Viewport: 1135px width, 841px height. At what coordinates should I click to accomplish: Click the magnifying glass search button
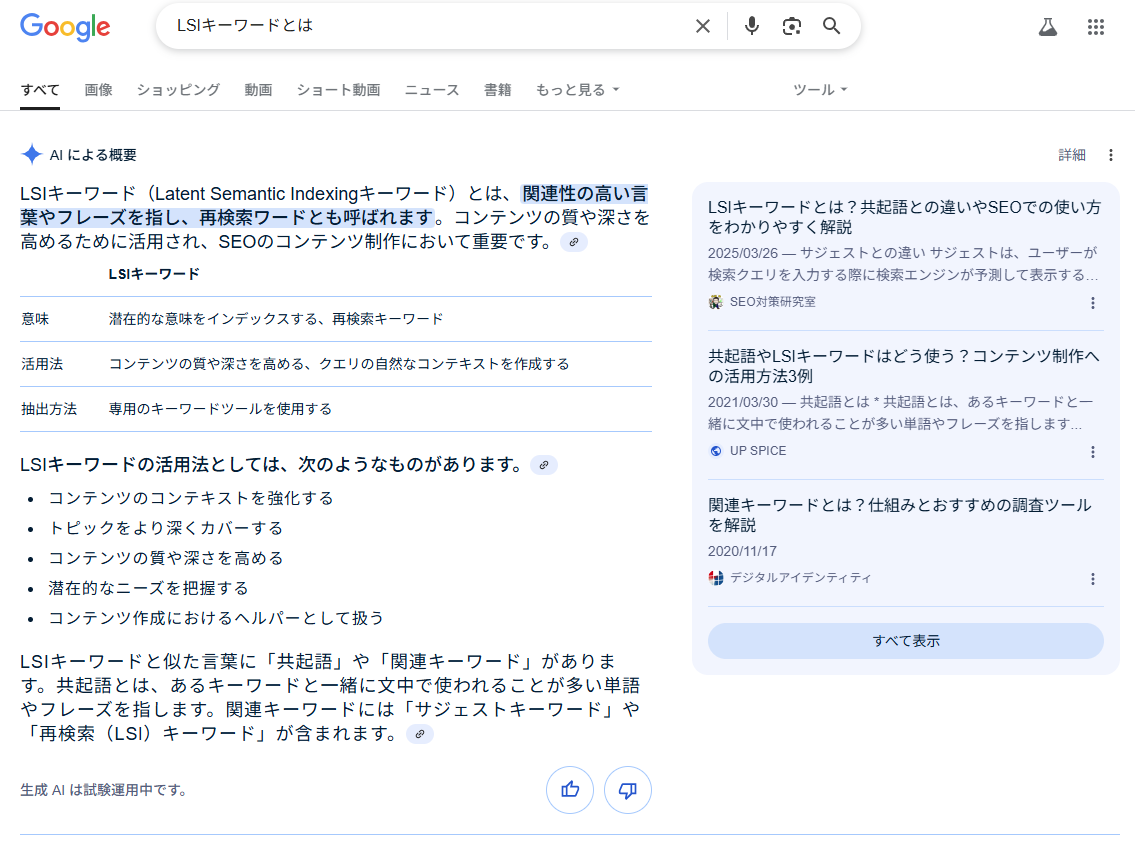[x=832, y=26]
